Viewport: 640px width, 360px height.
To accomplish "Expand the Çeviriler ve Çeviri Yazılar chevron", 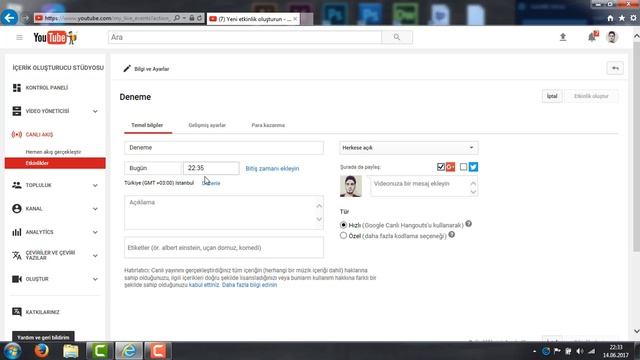I will pyautogui.click(x=95, y=256).
